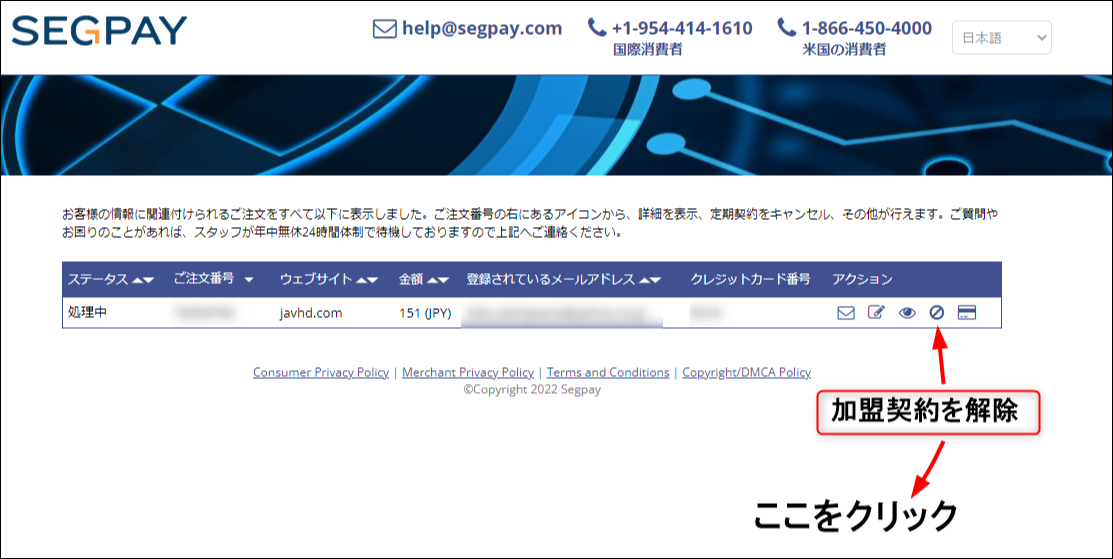Click the phone icon next to 1-866-450-4000
Viewport: 1113px width, 559px height.
point(787,28)
